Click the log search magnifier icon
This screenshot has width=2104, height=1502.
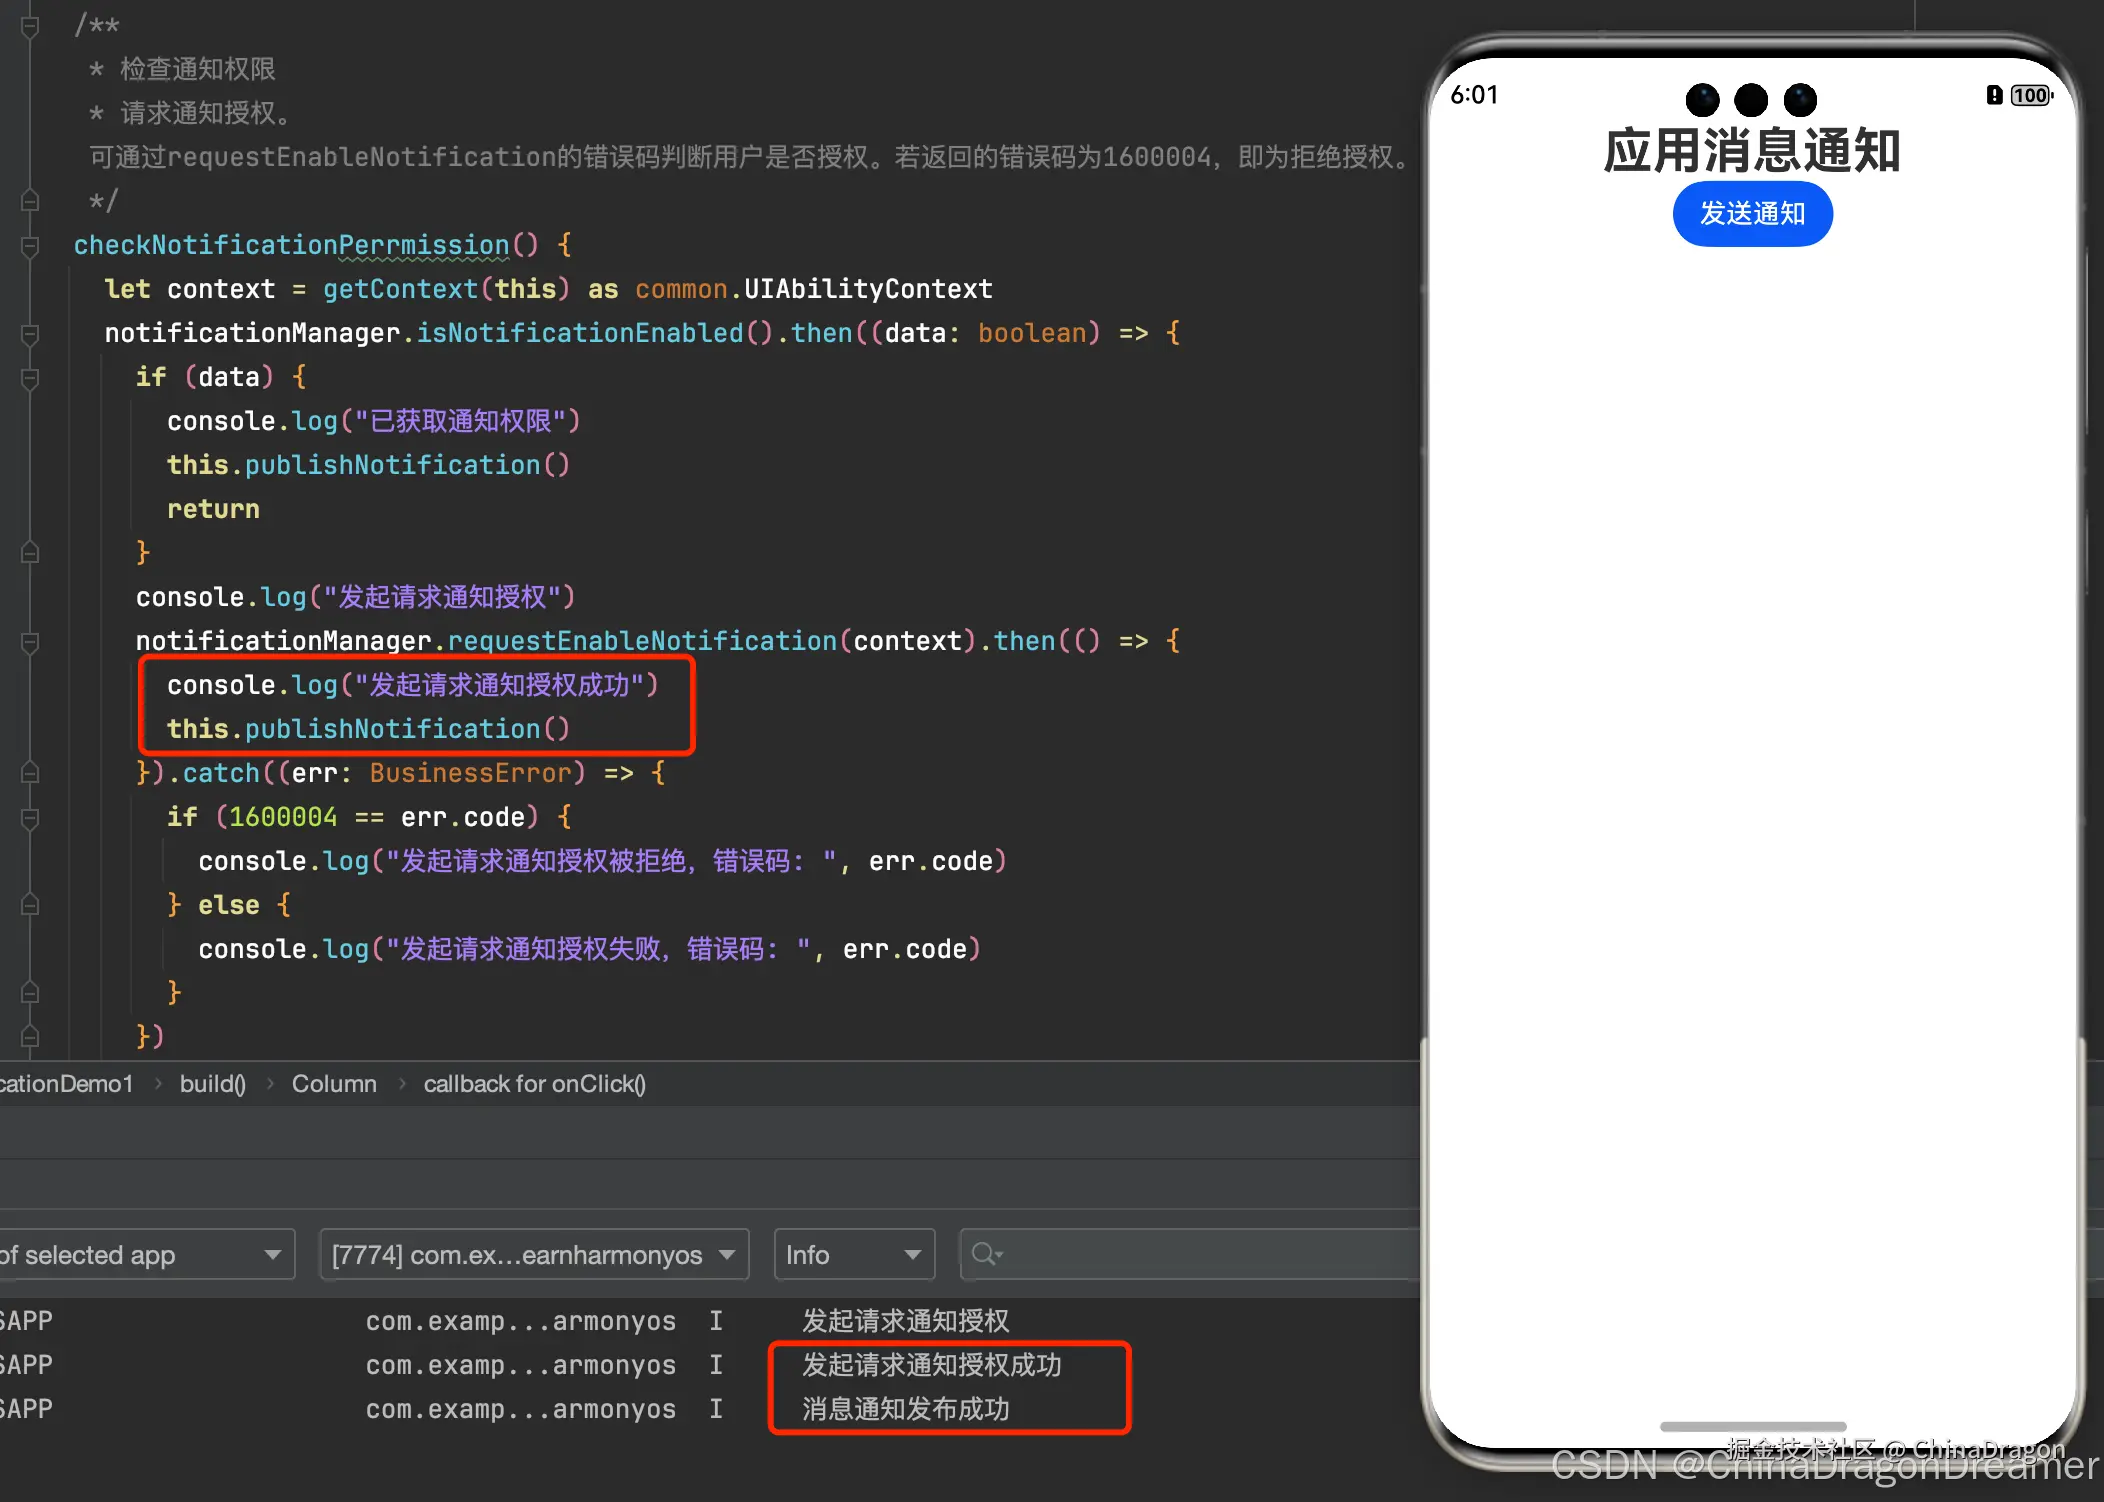pyautogui.click(x=985, y=1254)
